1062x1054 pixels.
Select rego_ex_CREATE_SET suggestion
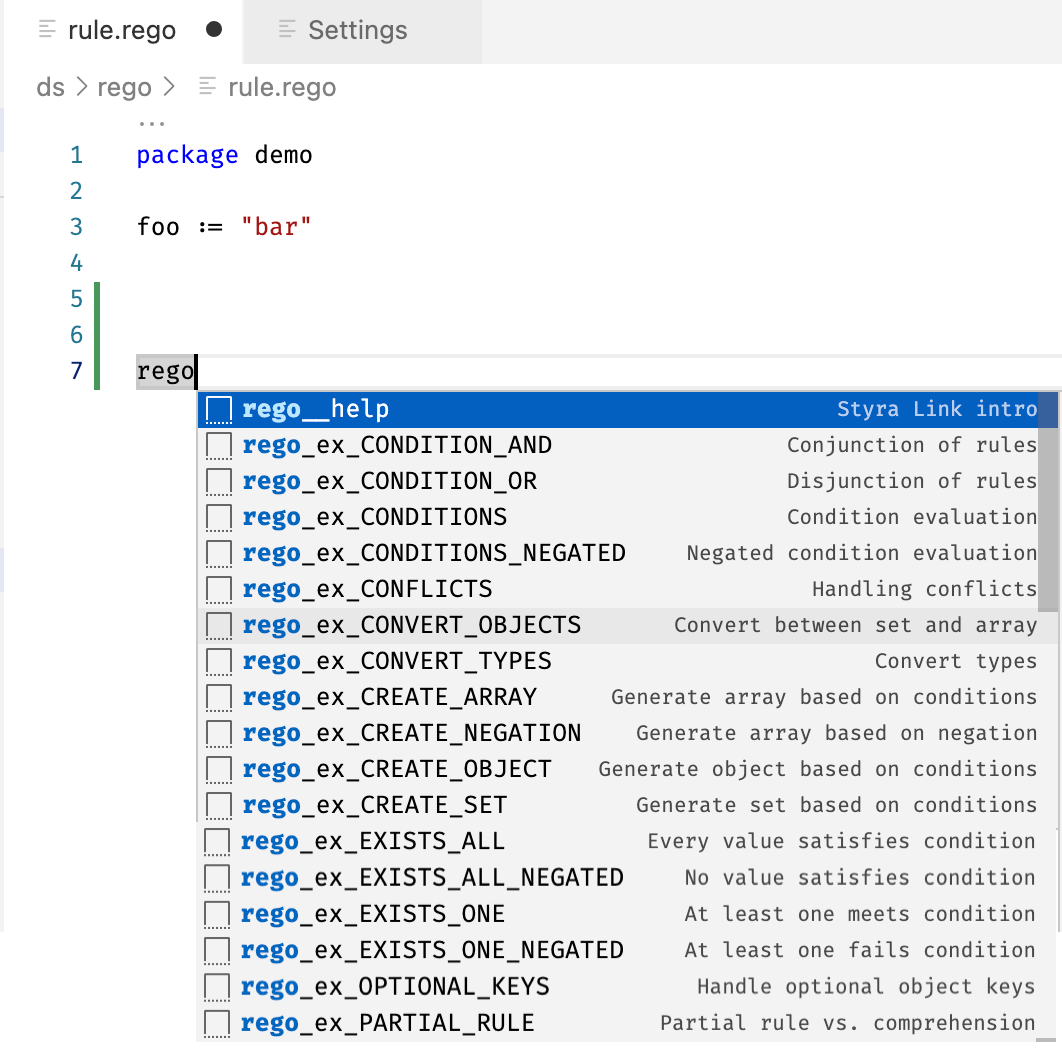(x=627, y=805)
